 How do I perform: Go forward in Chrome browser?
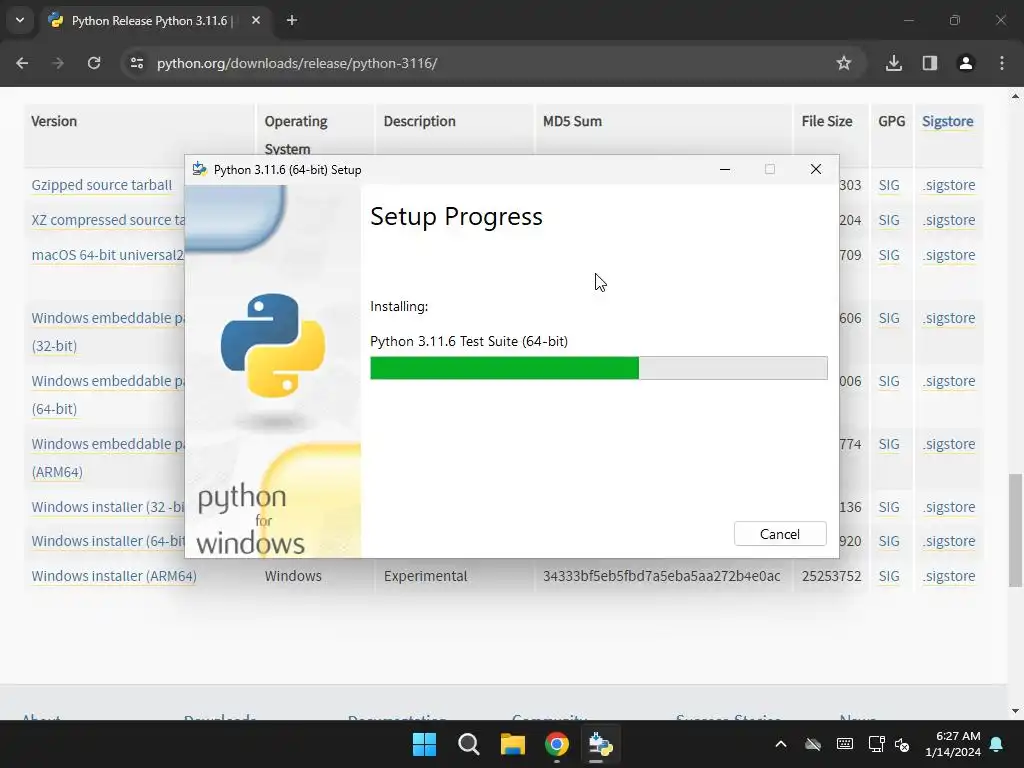point(58,63)
